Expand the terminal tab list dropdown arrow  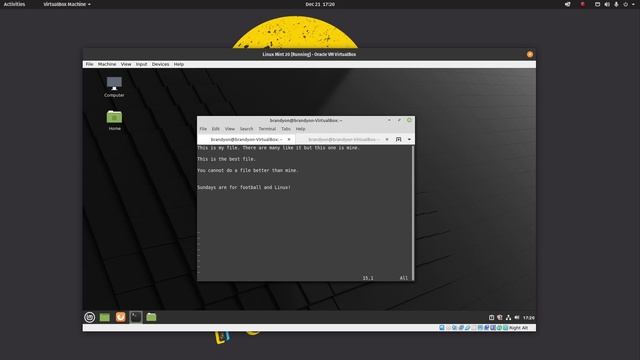(409, 140)
